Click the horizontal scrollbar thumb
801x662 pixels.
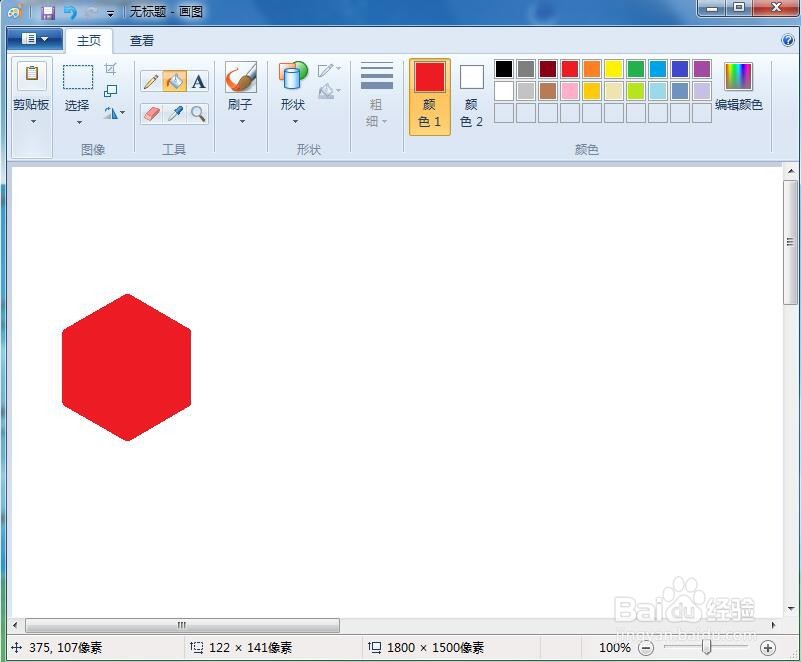pos(182,625)
